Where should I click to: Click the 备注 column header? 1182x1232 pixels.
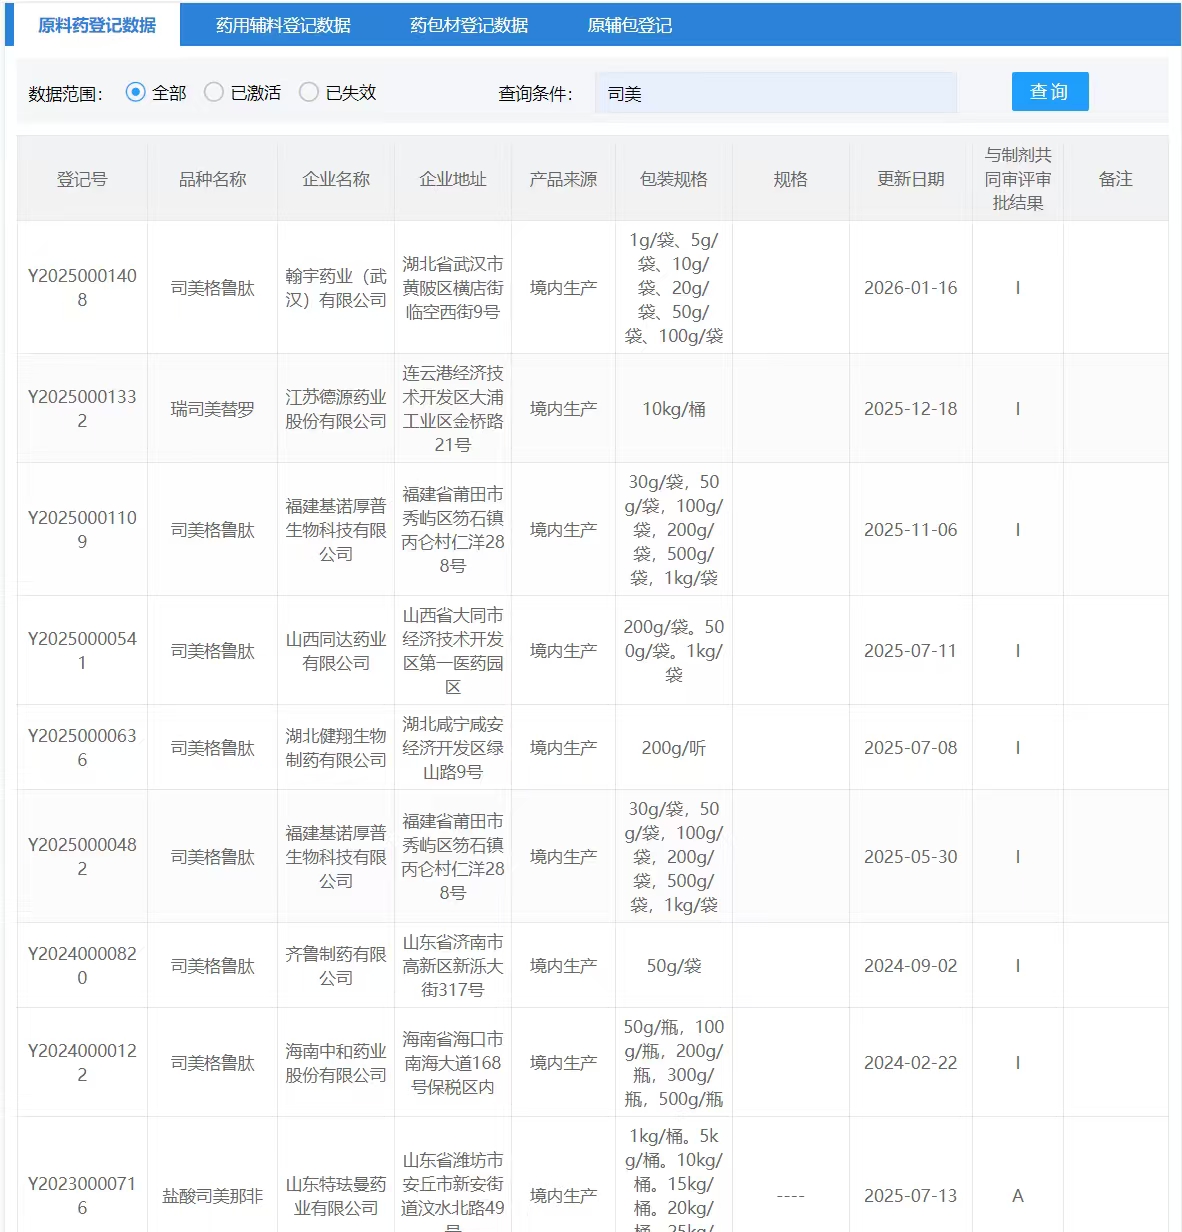point(1116,179)
